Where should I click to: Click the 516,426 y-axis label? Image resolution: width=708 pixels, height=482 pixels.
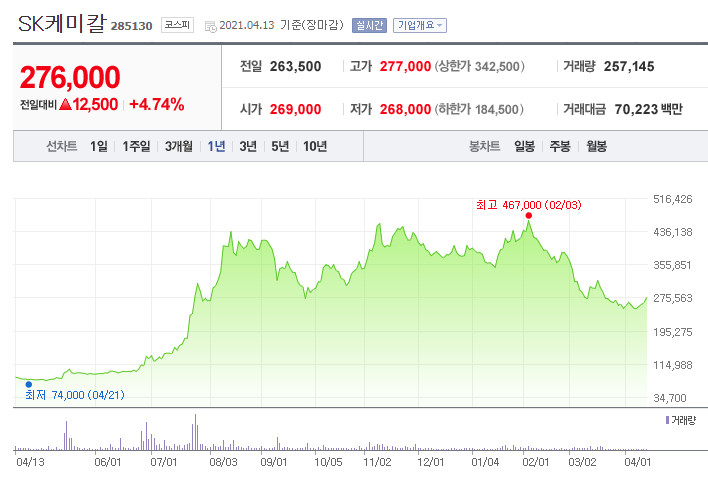[672, 199]
